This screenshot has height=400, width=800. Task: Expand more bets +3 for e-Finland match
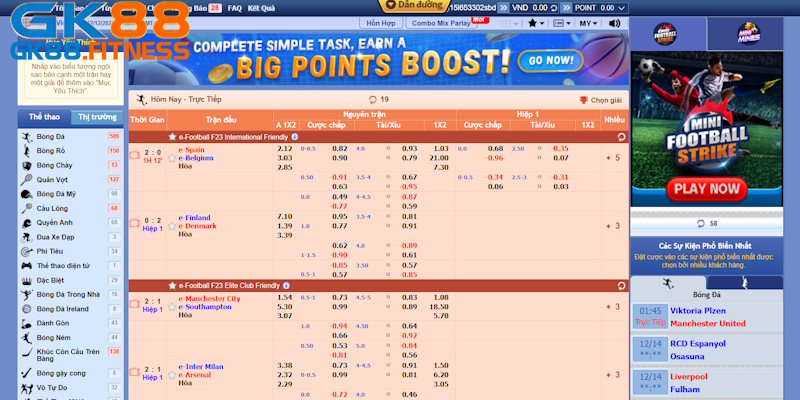click(x=613, y=226)
